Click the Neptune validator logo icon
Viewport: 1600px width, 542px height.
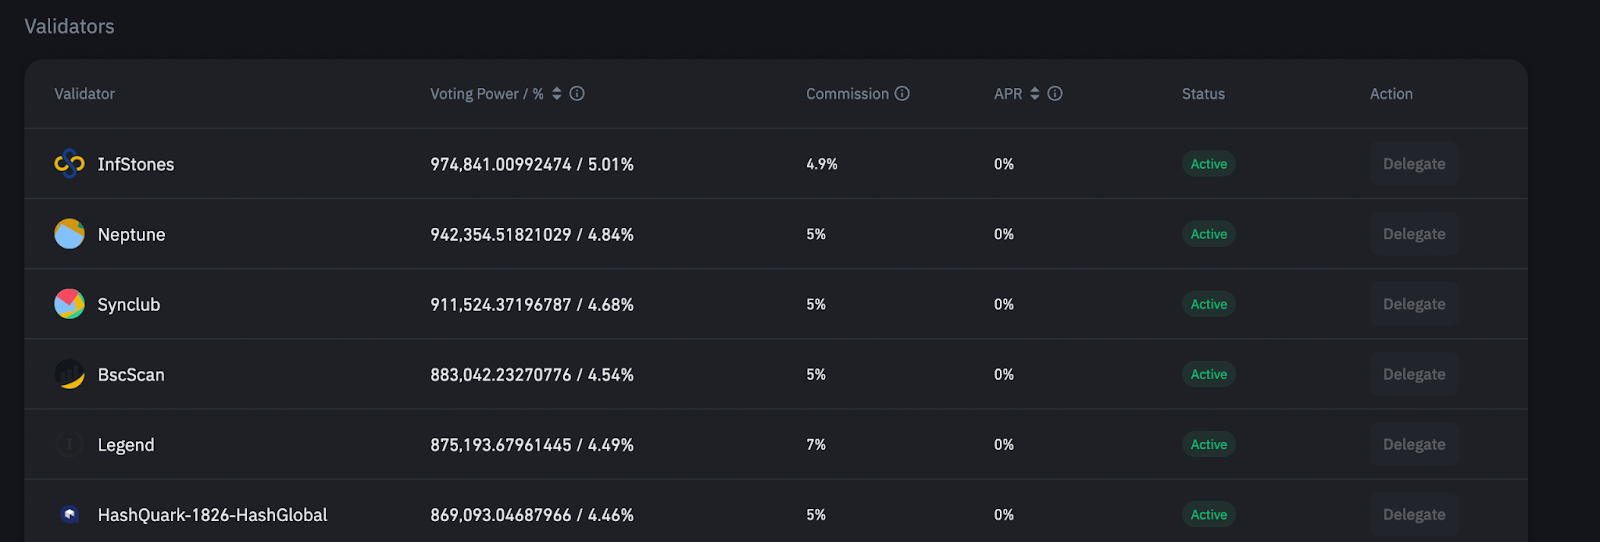(x=69, y=234)
